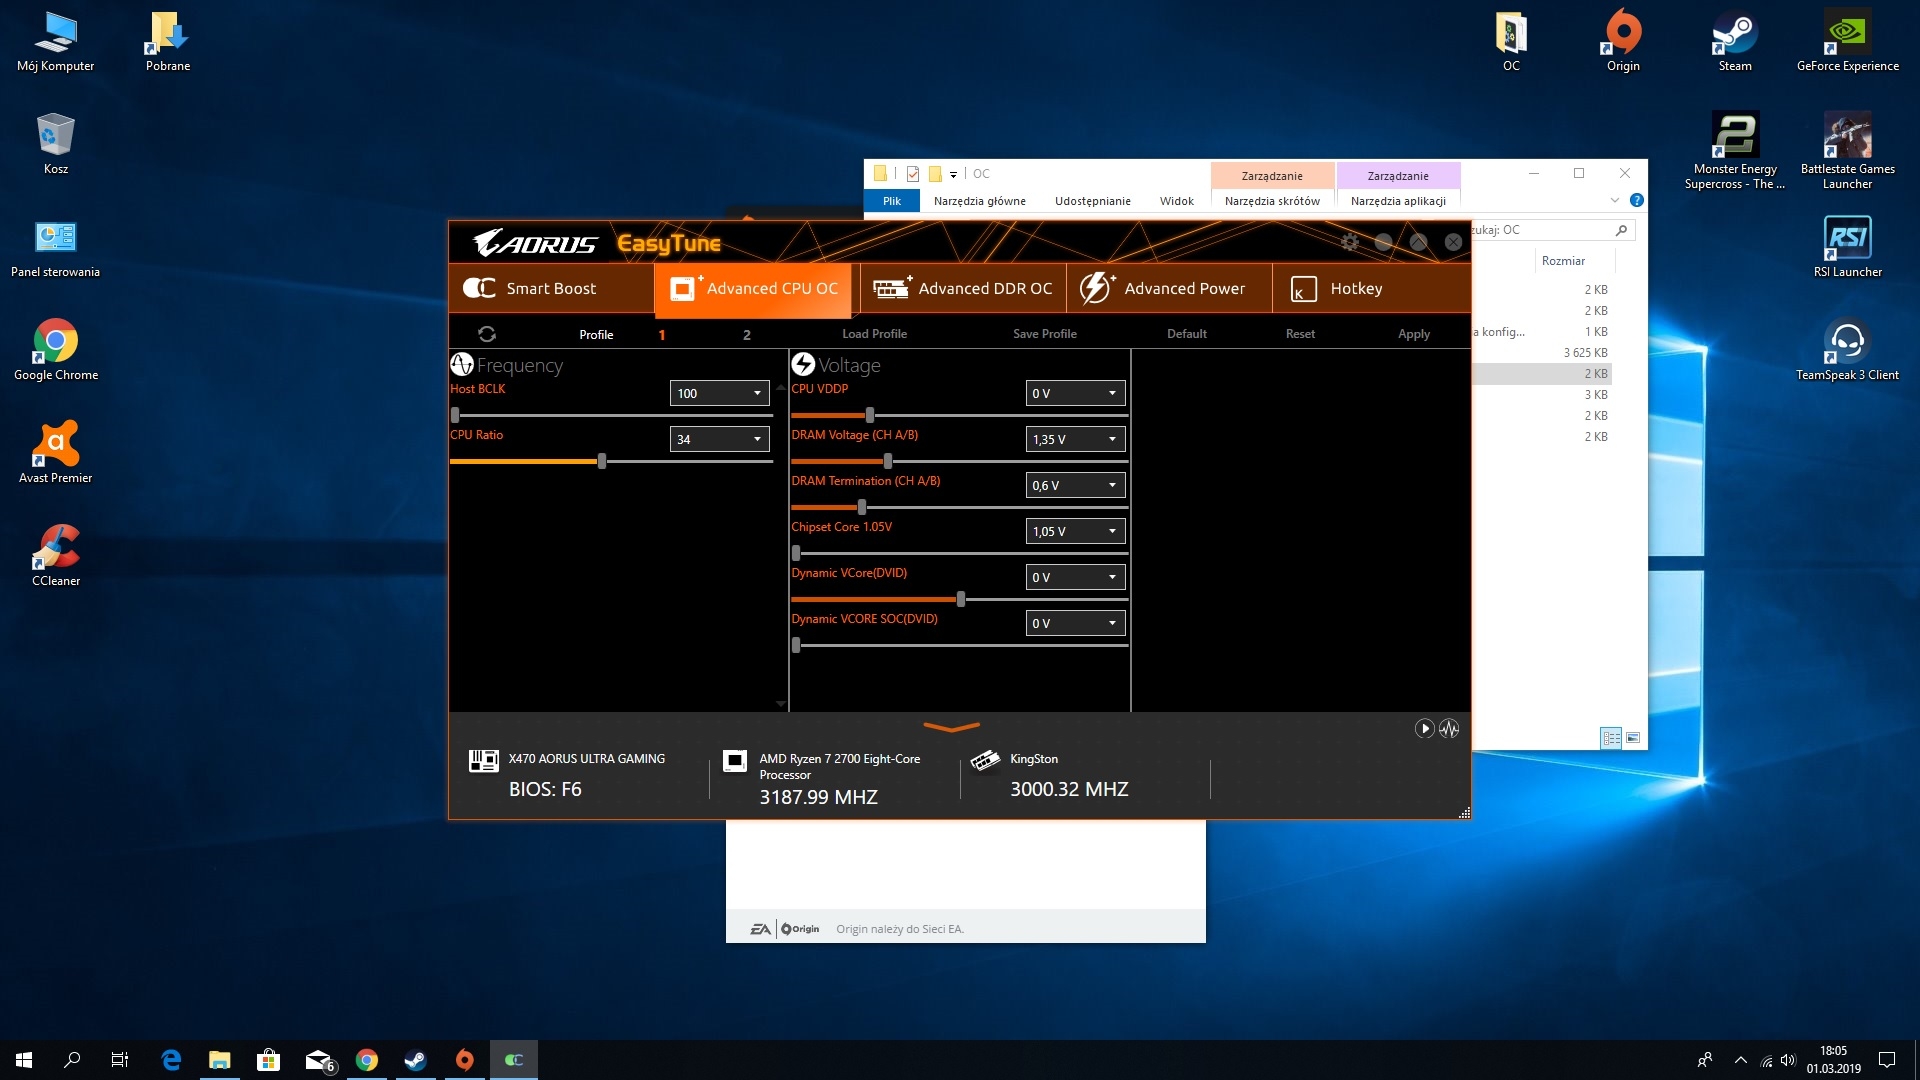Collapse info bar with orange chevron
Image resolution: width=1920 pixels, height=1080 pixels.
click(x=951, y=727)
